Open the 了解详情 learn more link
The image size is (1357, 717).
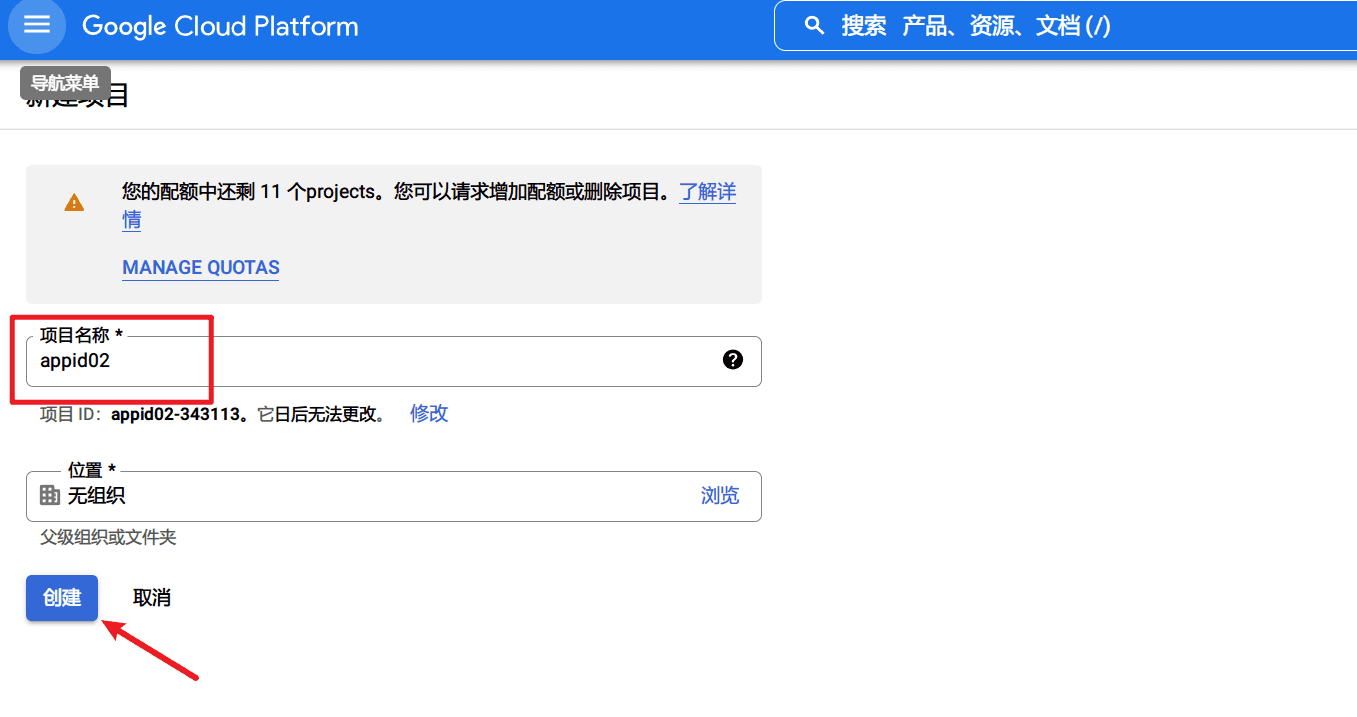(708, 192)
